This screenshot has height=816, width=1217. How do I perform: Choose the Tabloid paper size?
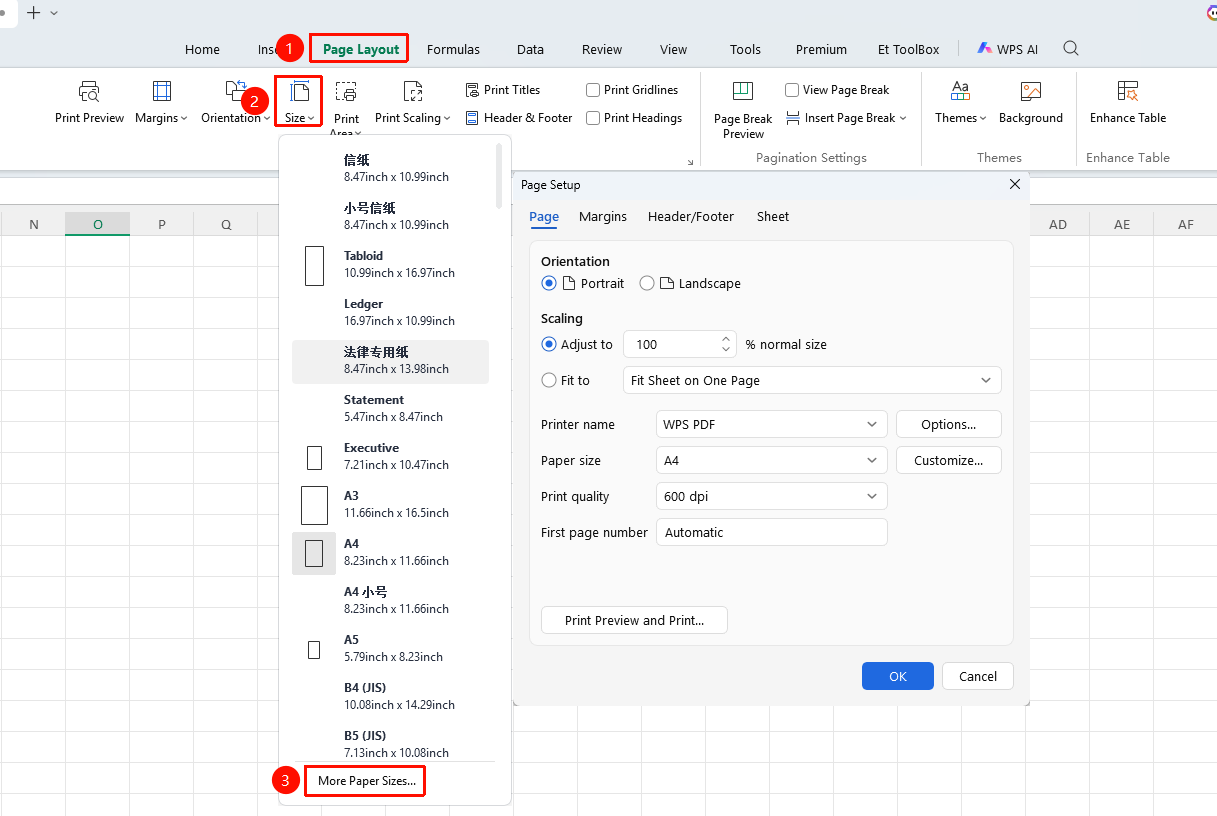pyautogui.click(x=390, y=264)
